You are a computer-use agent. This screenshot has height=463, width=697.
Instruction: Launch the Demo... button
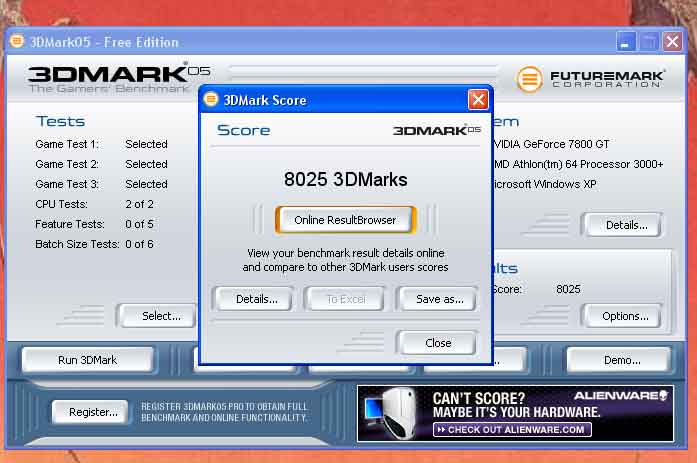pyautogui.click(x=621, y=359)
